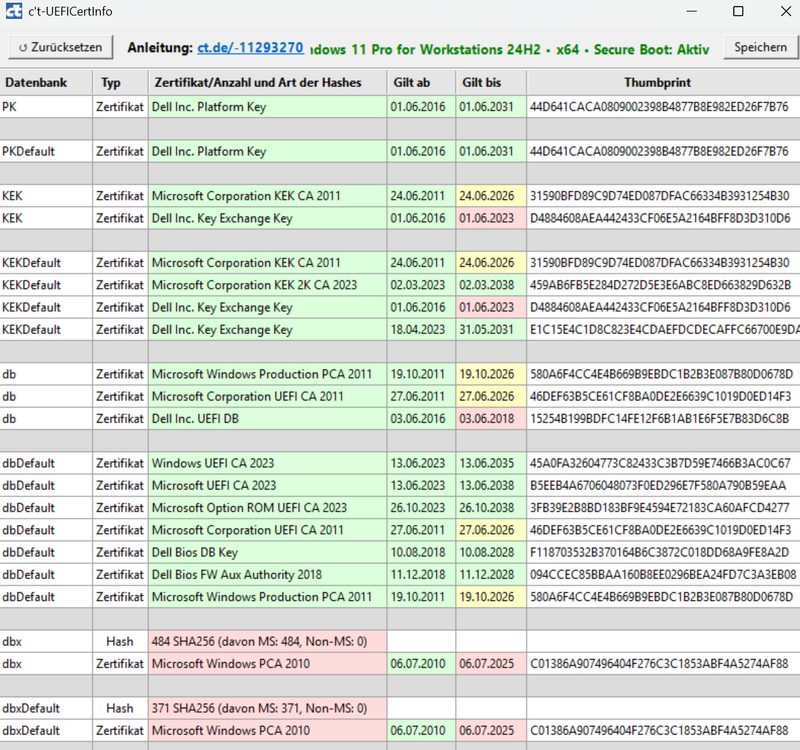Open the ct.de/-11293270 guide link

(250, 48)
